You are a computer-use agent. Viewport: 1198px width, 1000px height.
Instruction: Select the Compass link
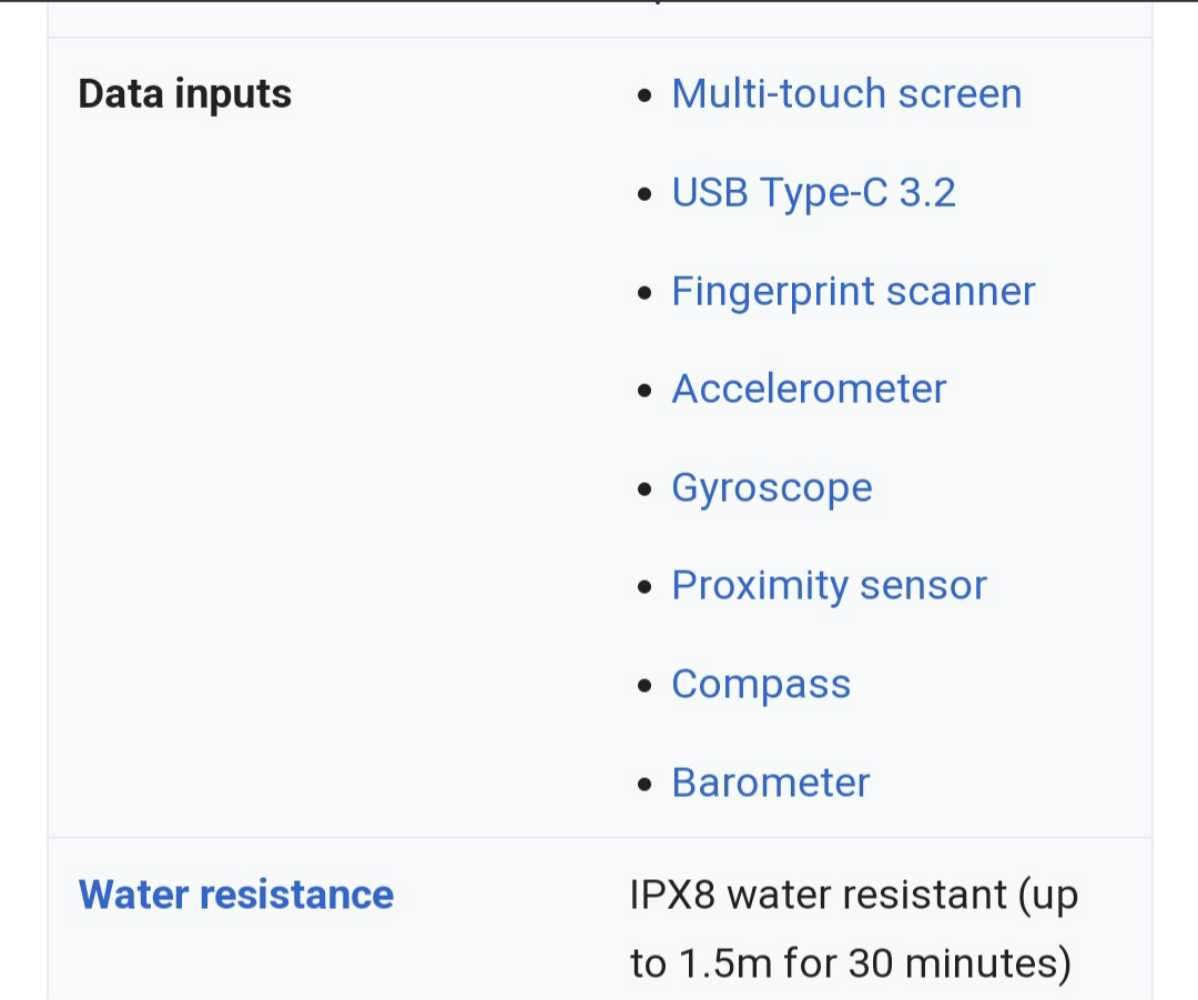(x=760, y=684)
